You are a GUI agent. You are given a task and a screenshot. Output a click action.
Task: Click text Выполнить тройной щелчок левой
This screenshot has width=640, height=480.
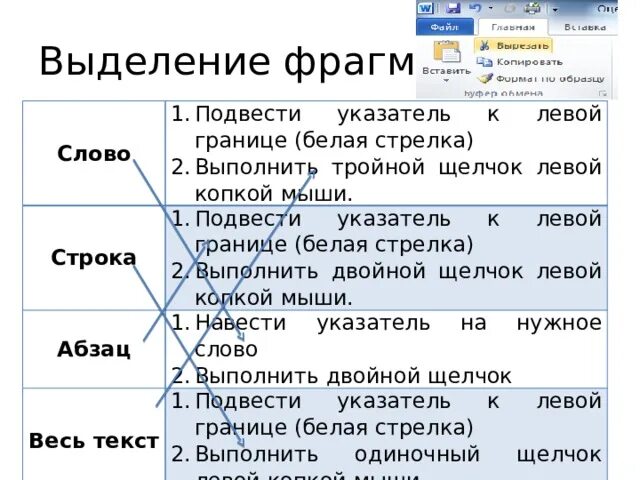point(398,167)
